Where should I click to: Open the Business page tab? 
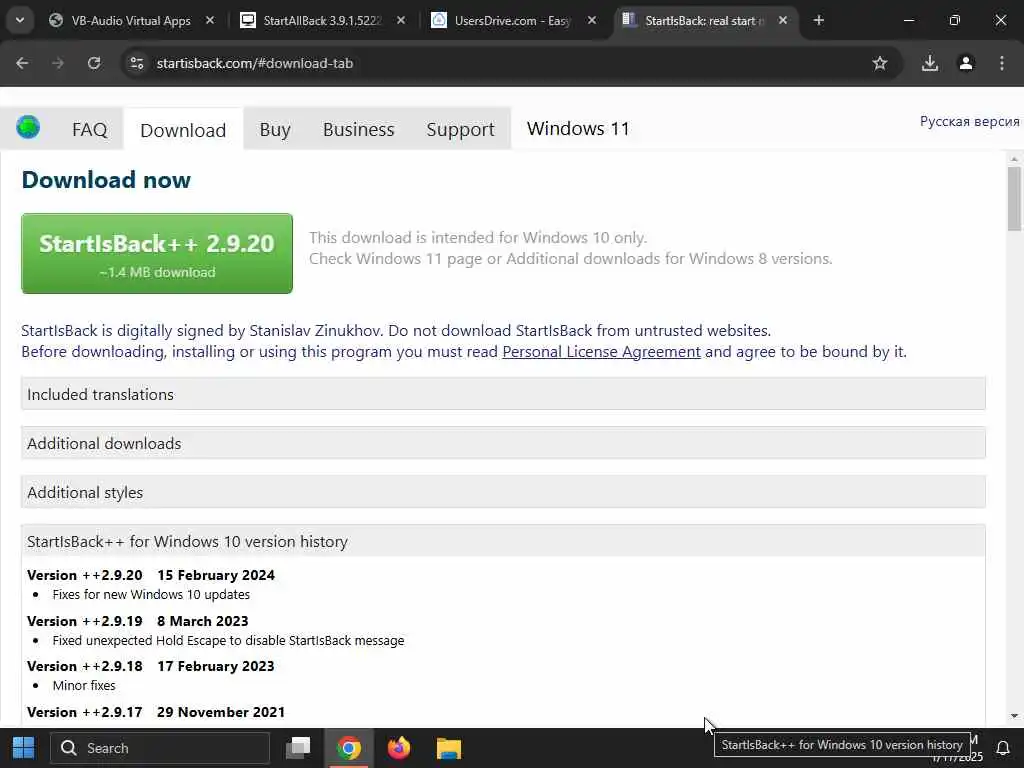pos(359,129)
